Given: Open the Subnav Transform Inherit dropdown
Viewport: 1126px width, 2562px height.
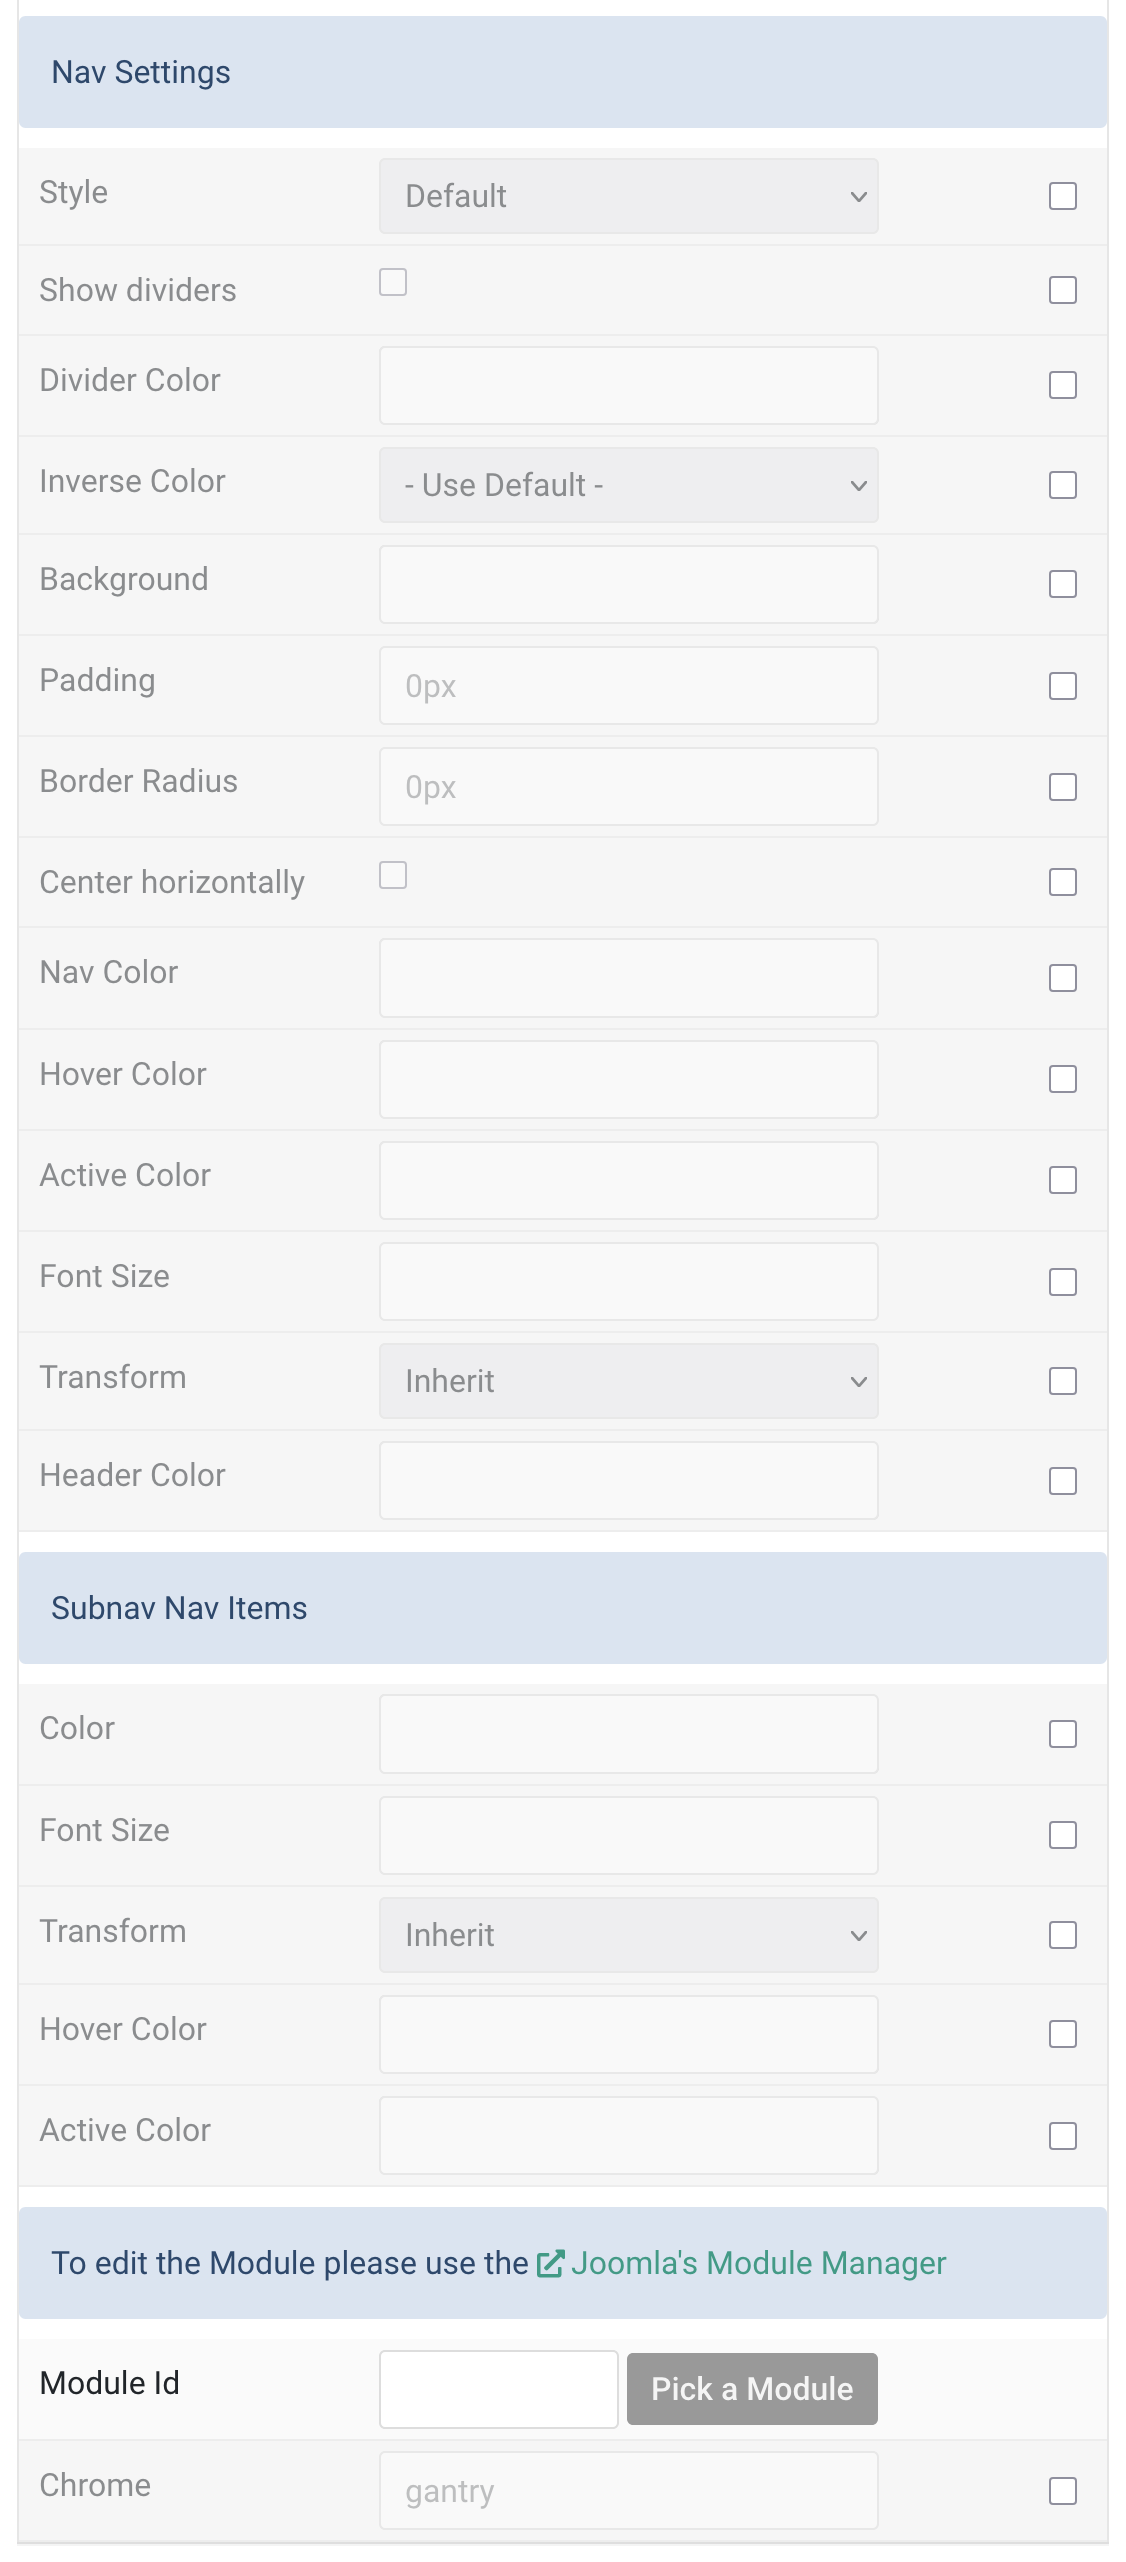Looking at the screenshot, I should 628,1935.
